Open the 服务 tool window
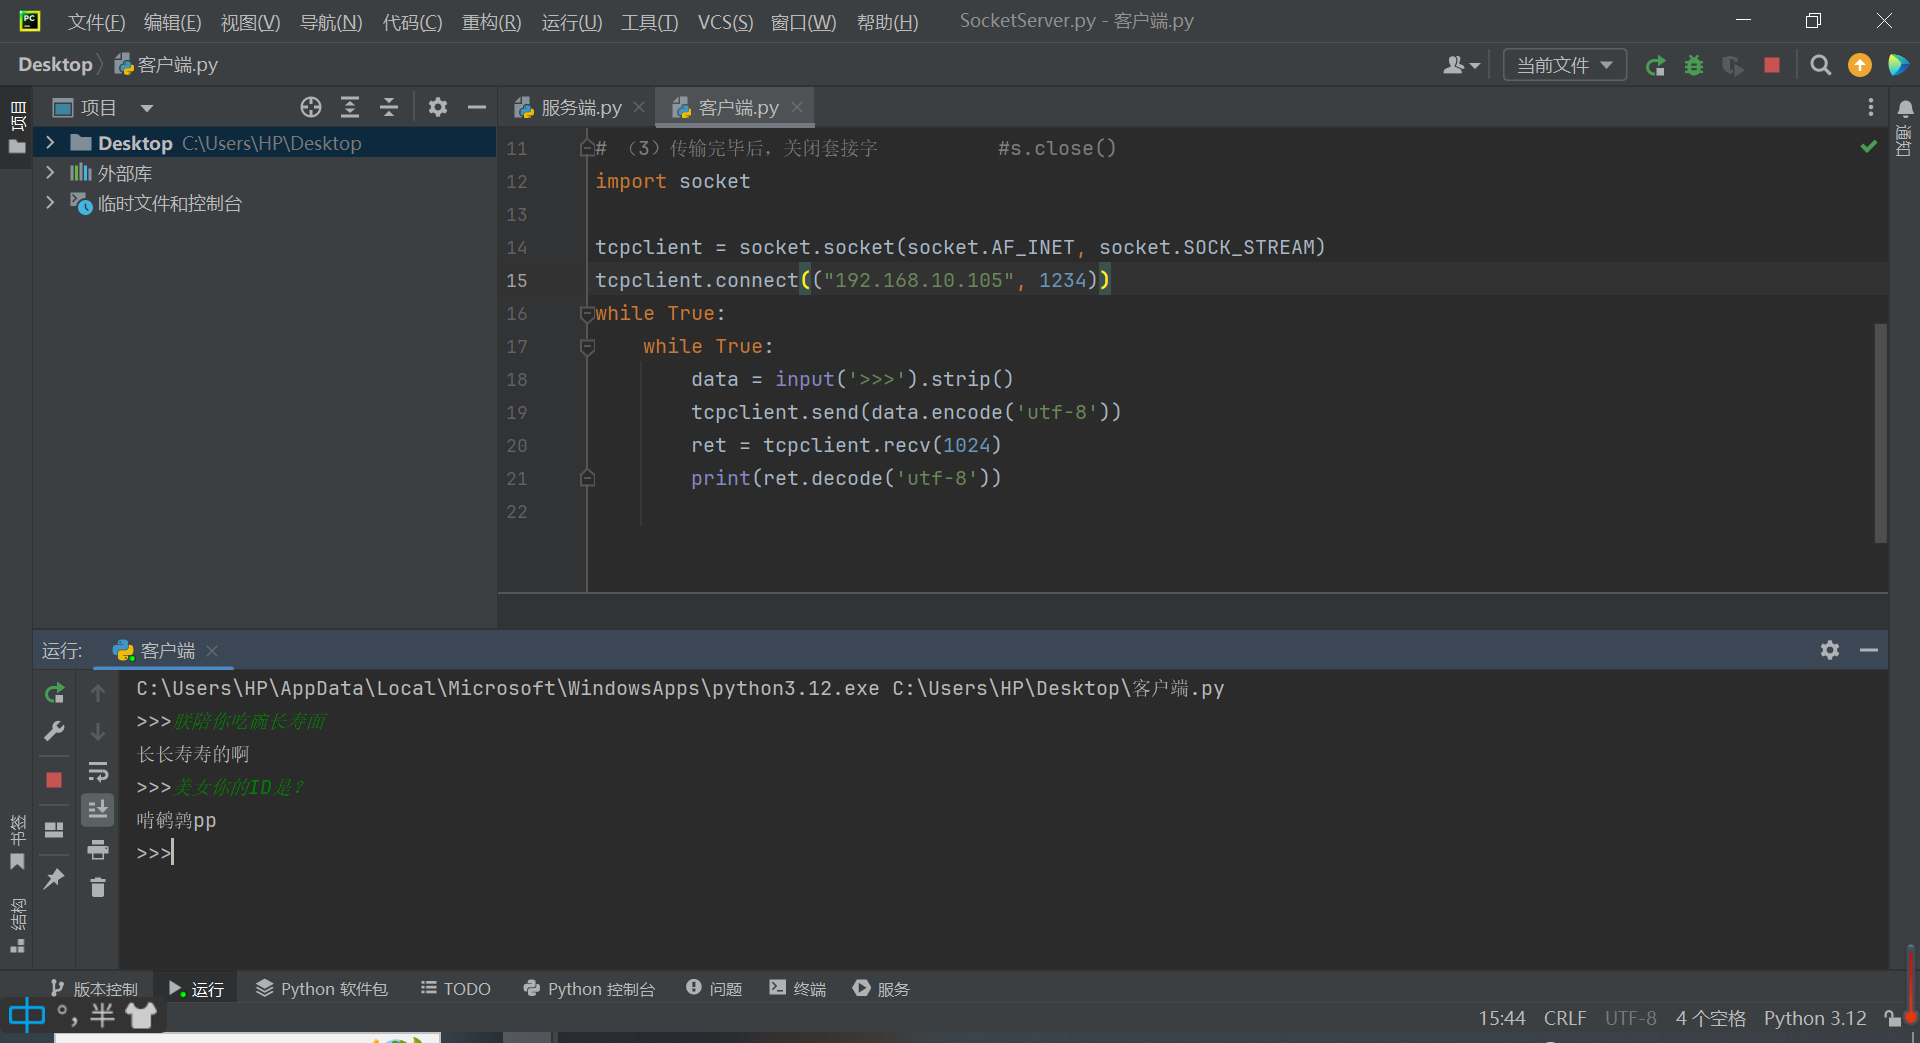Screen dimensions: 1920x1043 click(x=881, y=989)
